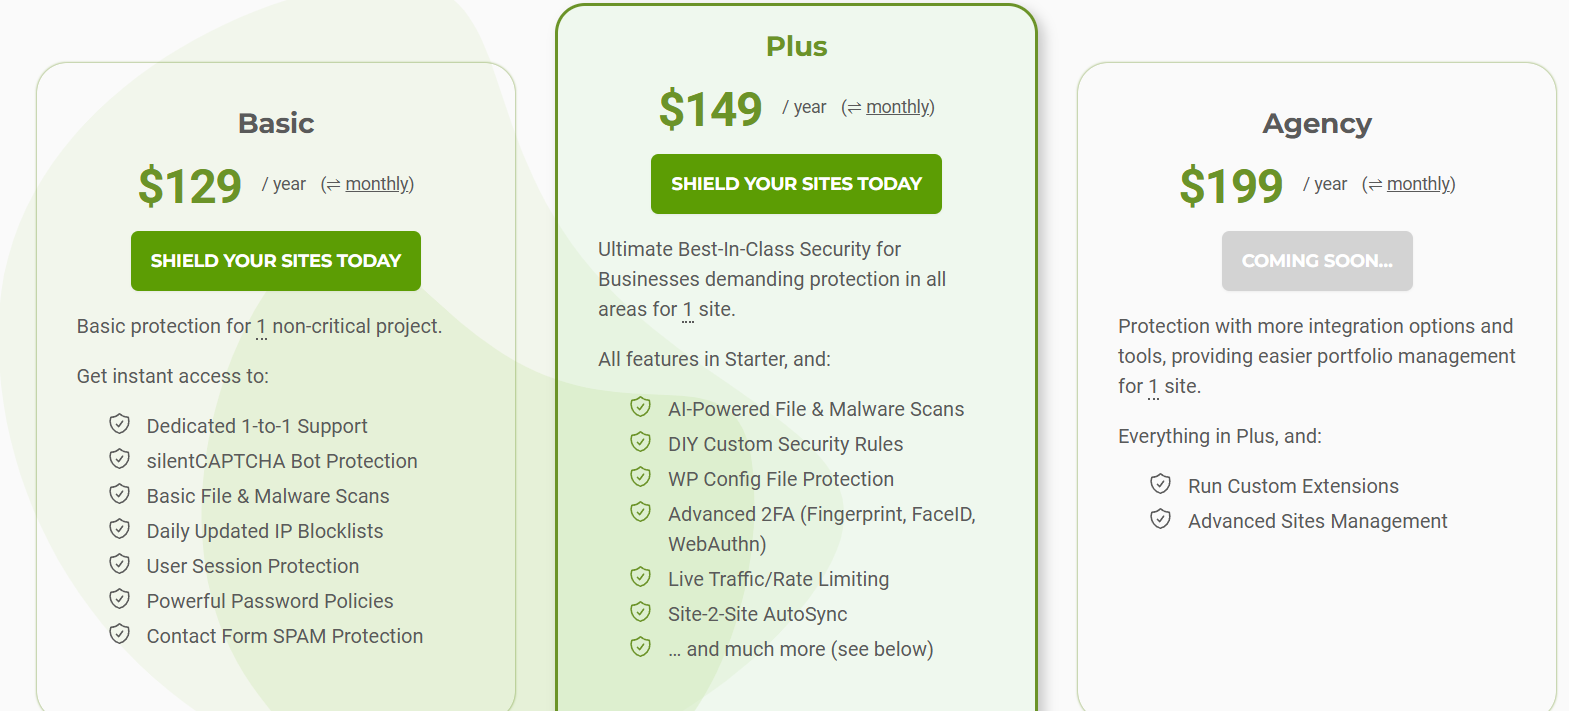Click the Agency plan site count "1"
The image size is (1569, 711).
pyautogui.click(x=1153, y=387)
